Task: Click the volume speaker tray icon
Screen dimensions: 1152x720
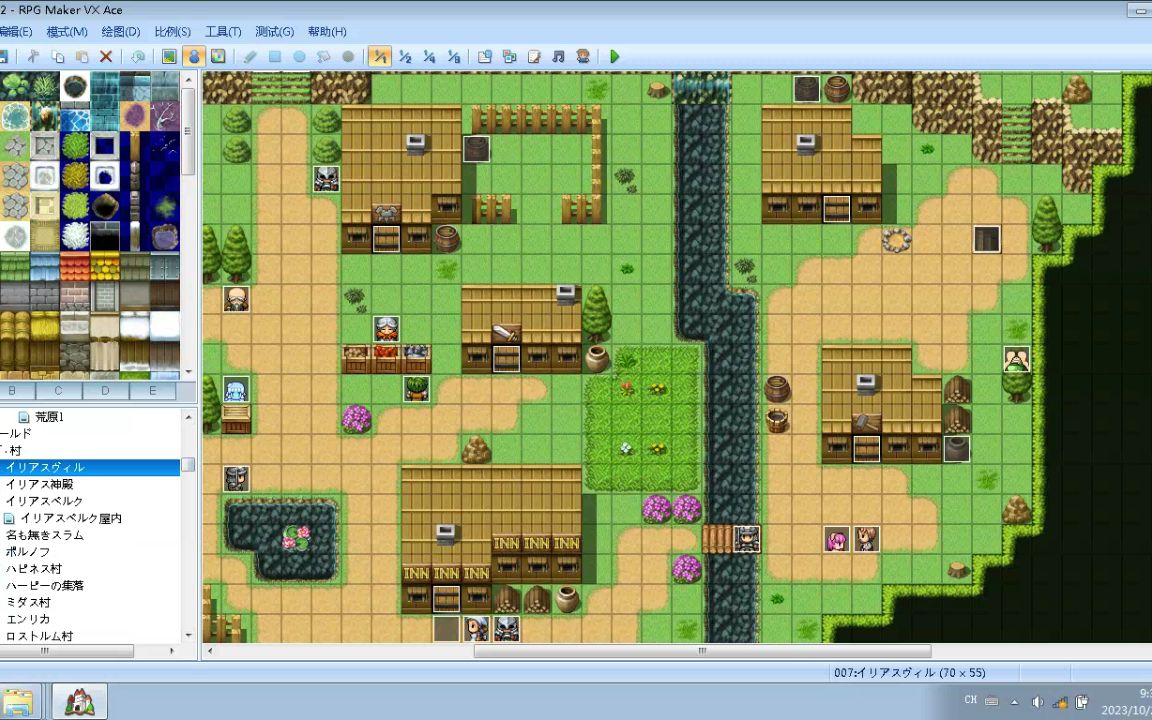Action: [1037, 702]
